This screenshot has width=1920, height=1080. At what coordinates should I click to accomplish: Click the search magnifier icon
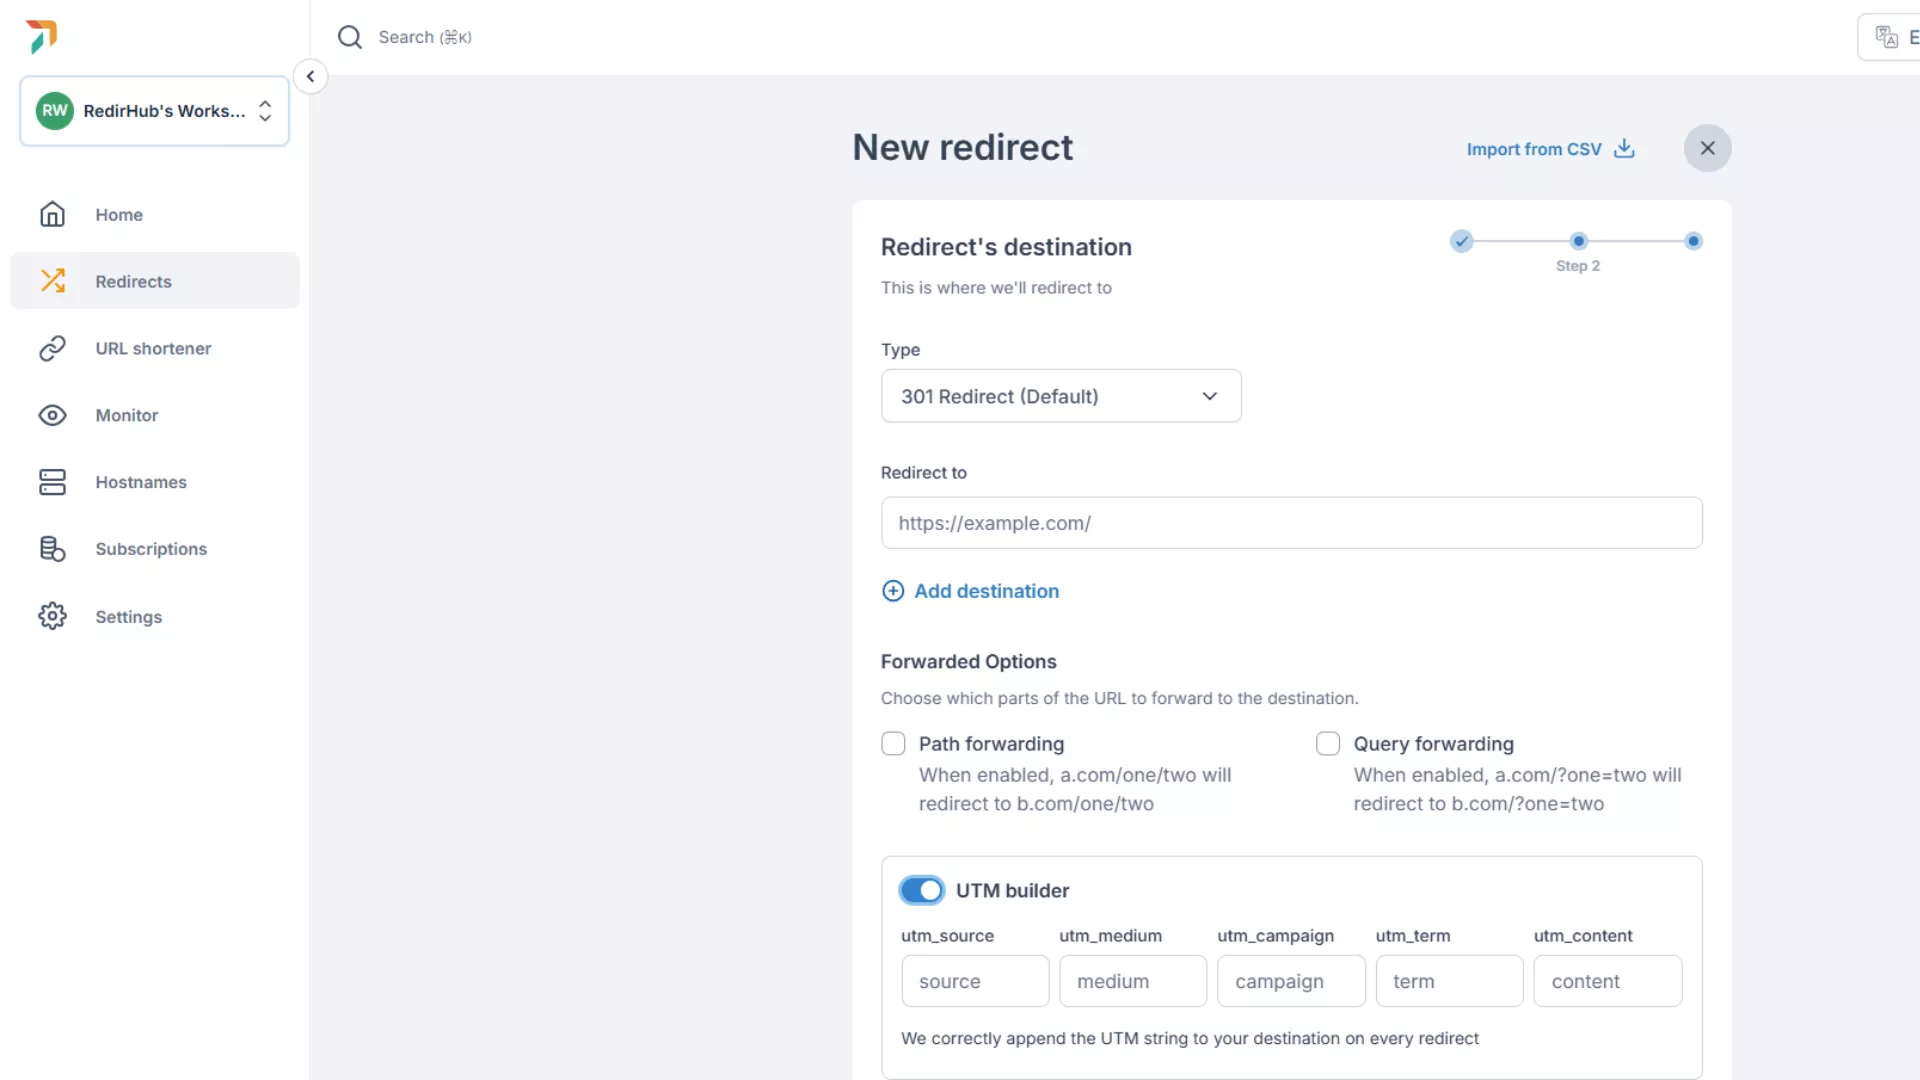tap(349, 37)
